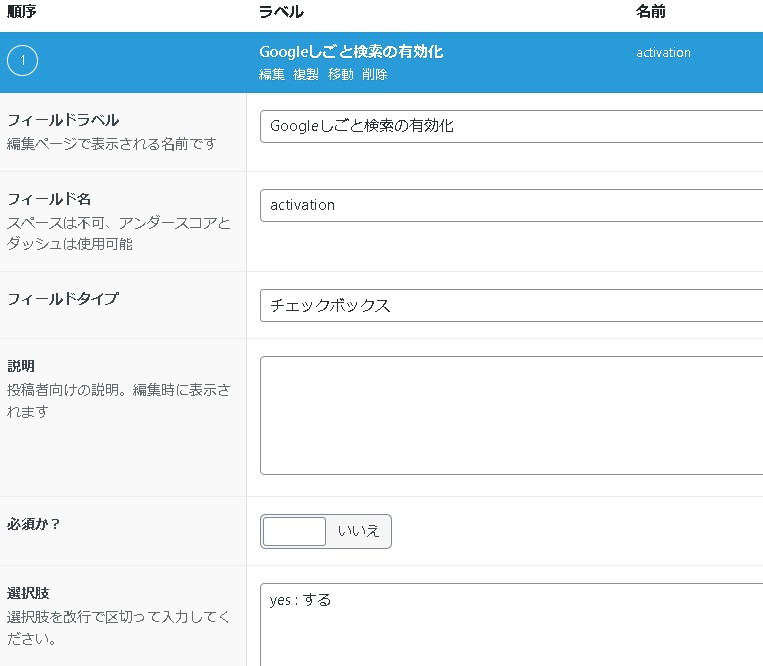Open the フィールドタイプ dropdown showing チェックボックス
The width and height of the screenshot is (763, 666).
510,306
